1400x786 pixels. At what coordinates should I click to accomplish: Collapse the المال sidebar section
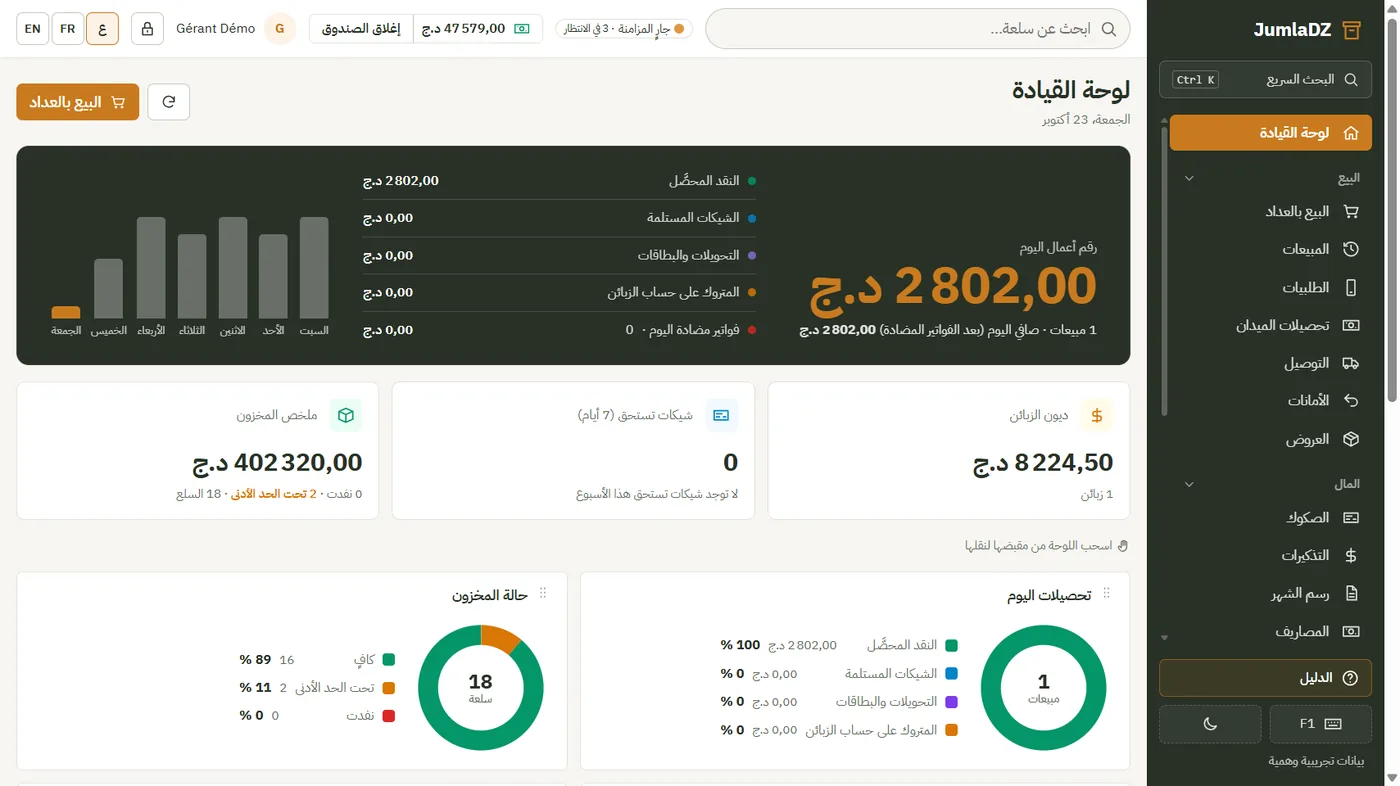point(1189,485)
